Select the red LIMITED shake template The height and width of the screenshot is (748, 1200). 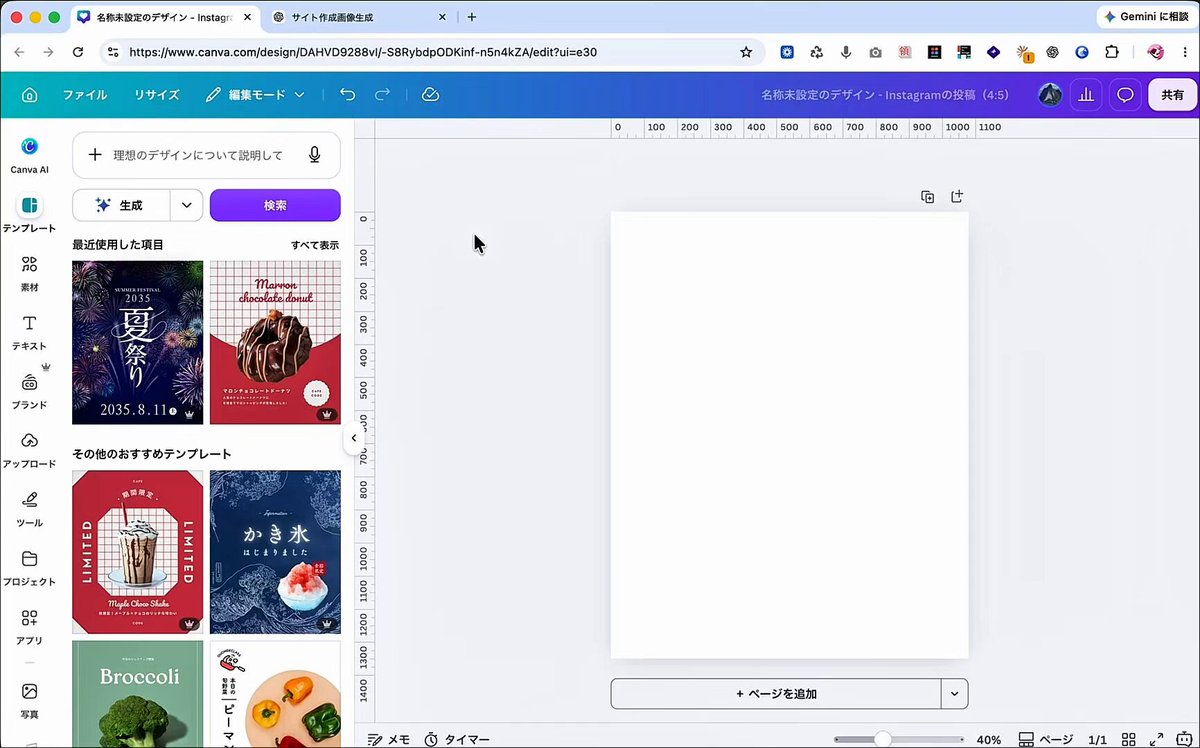tap(138, 552)
